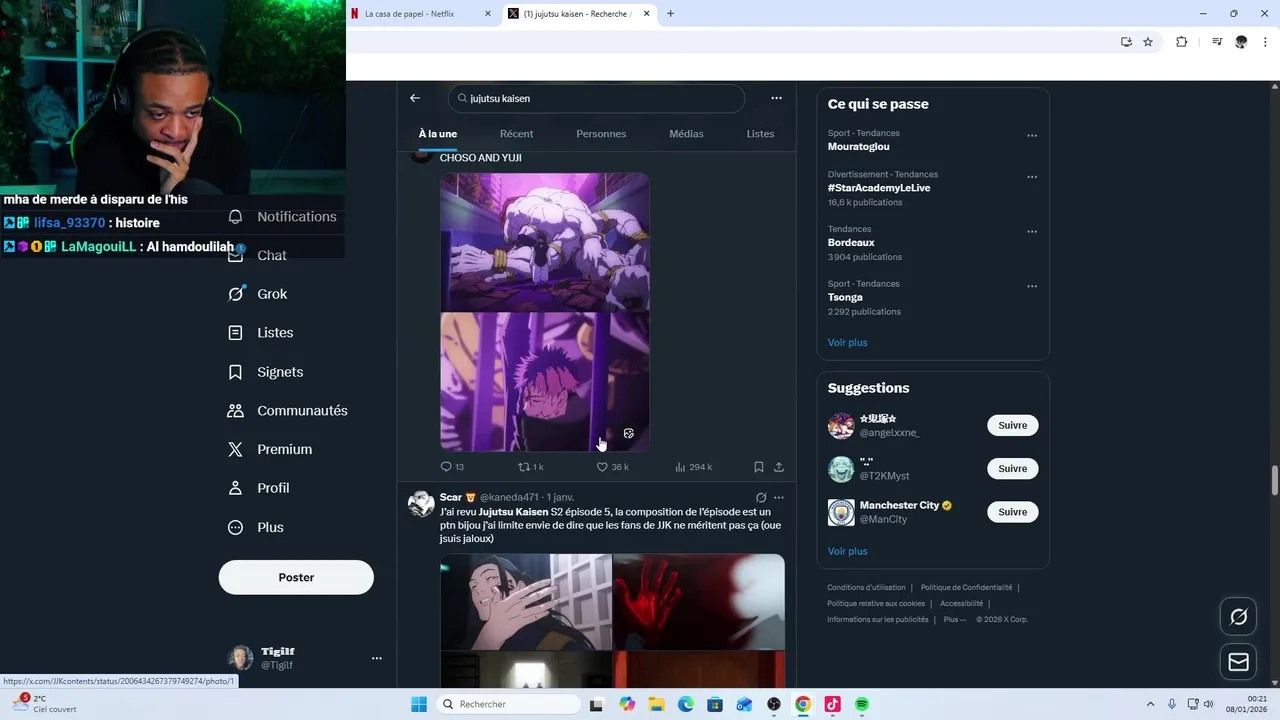Screen dimensions: 1280x720
Task: Click the page vertical scrollbar thumb
Action: point(1274,480)
